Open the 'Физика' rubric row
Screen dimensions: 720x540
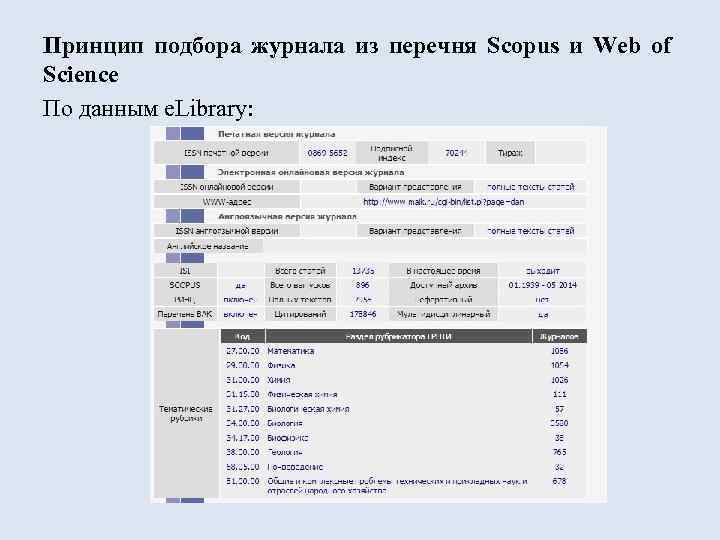click(281, 366)
